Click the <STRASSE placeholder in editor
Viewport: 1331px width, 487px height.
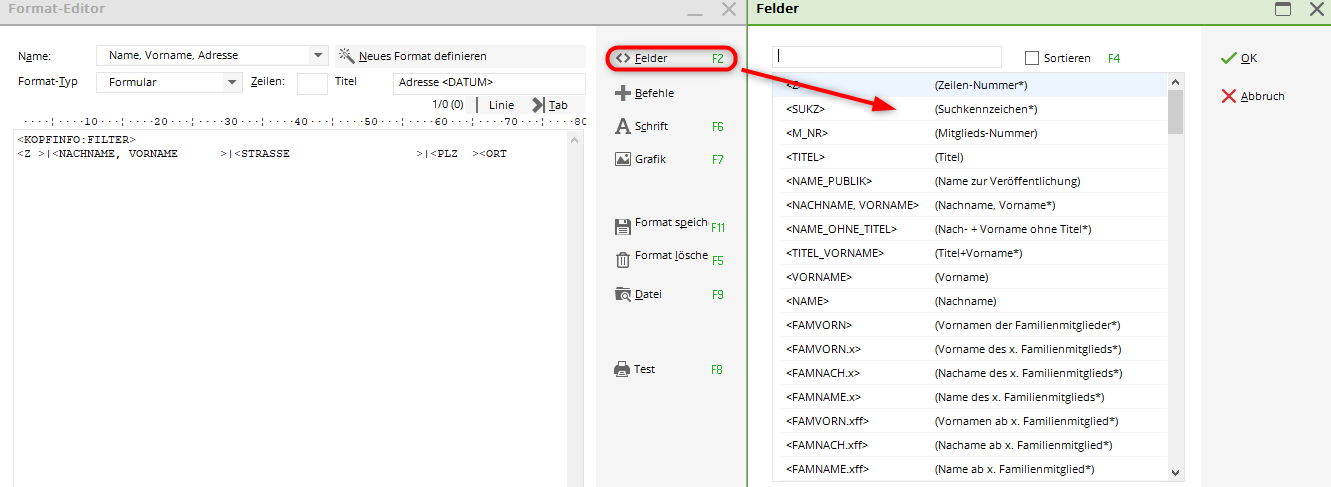click(261, 154)
